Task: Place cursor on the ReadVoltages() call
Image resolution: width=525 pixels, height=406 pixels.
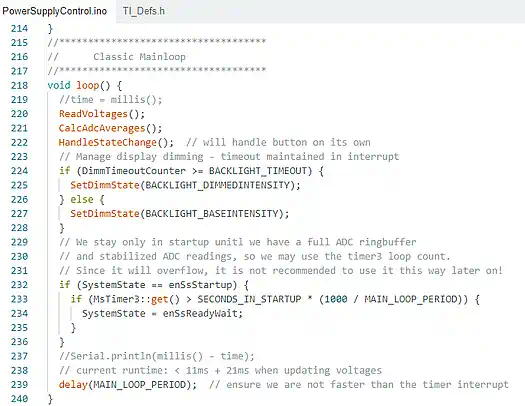Action: pos(102,114)
